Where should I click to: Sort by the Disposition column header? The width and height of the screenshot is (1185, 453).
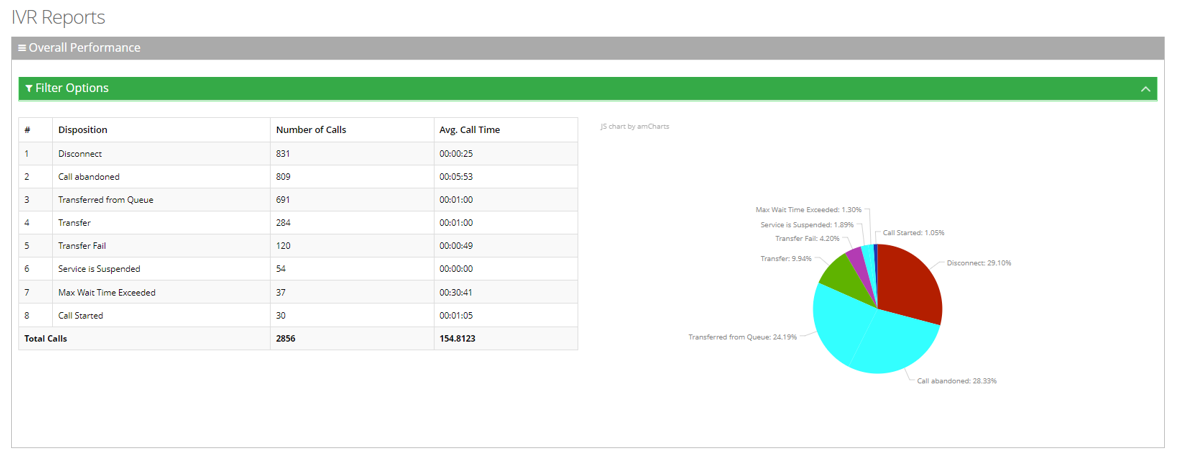pos(83,130)
